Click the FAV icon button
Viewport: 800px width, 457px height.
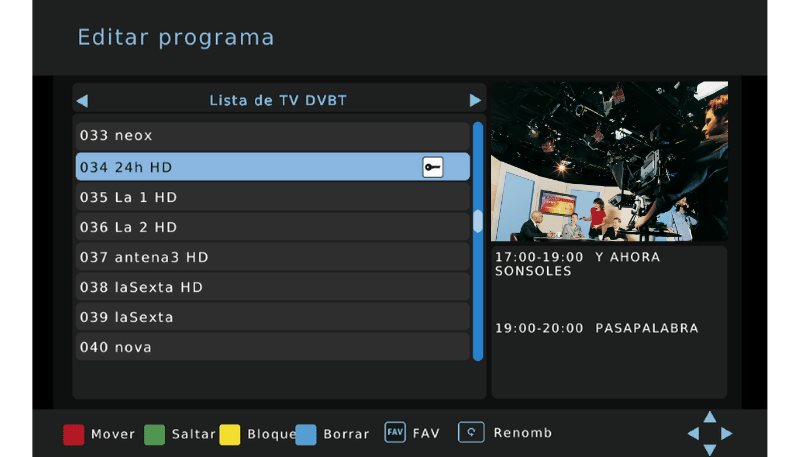tap(395, 432)
